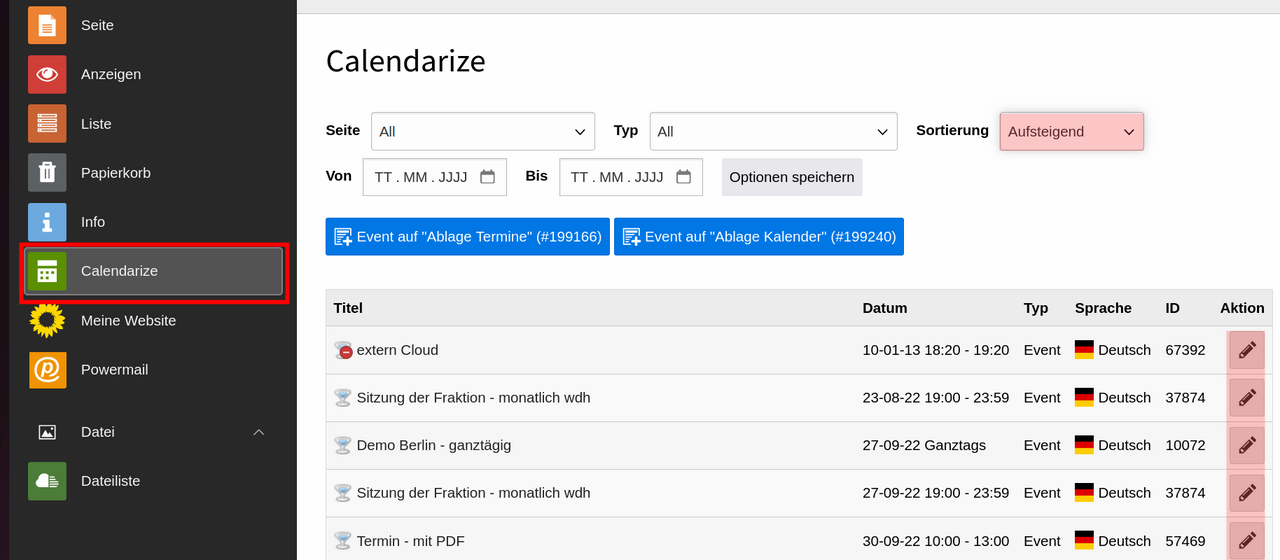
Task: Open the Seite module icon
Action: [x=47, y=25]
